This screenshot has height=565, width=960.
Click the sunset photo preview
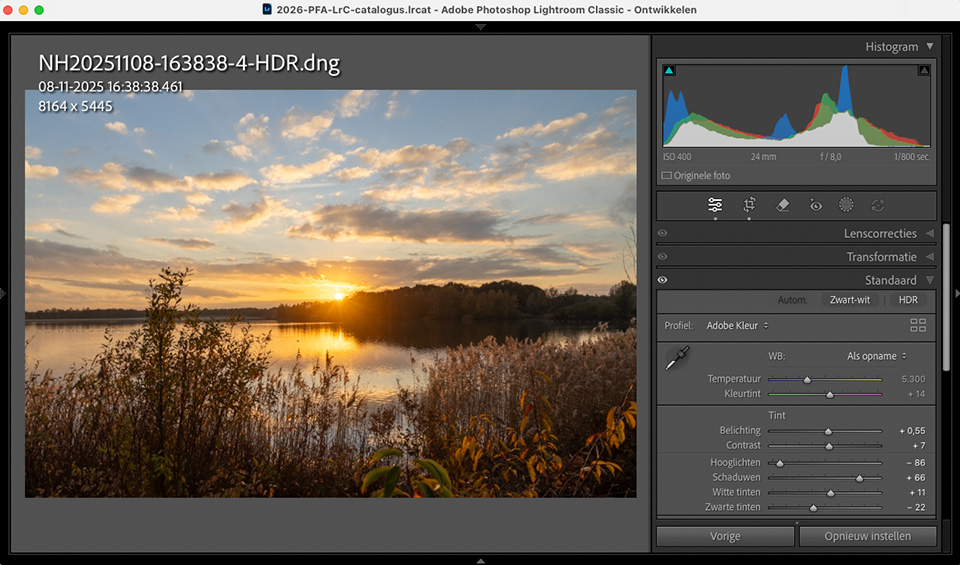click(x=331, y=294)
